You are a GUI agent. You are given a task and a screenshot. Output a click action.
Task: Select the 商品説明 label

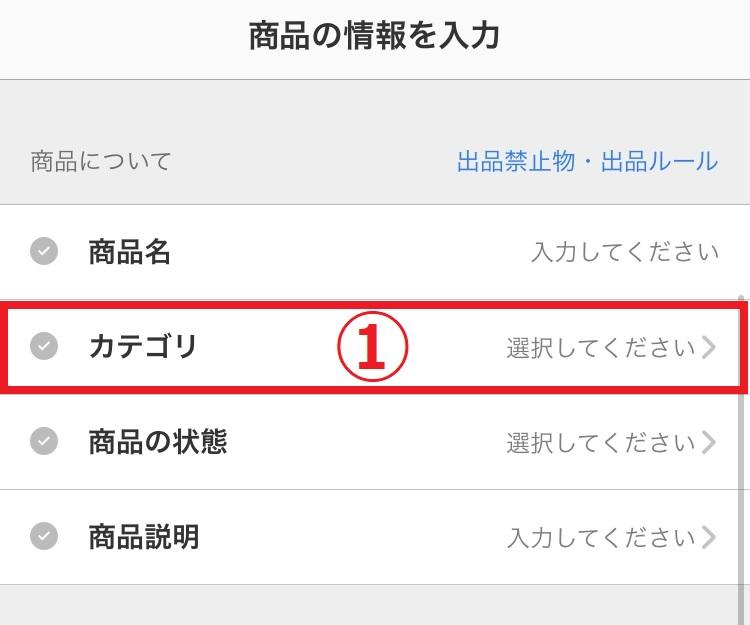pyautogui.click(x=144, y=536)
